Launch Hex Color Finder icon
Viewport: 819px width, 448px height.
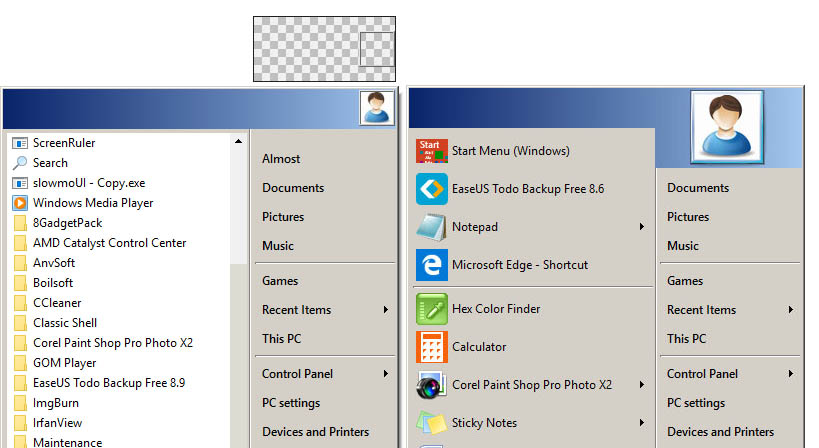(432, 309)
